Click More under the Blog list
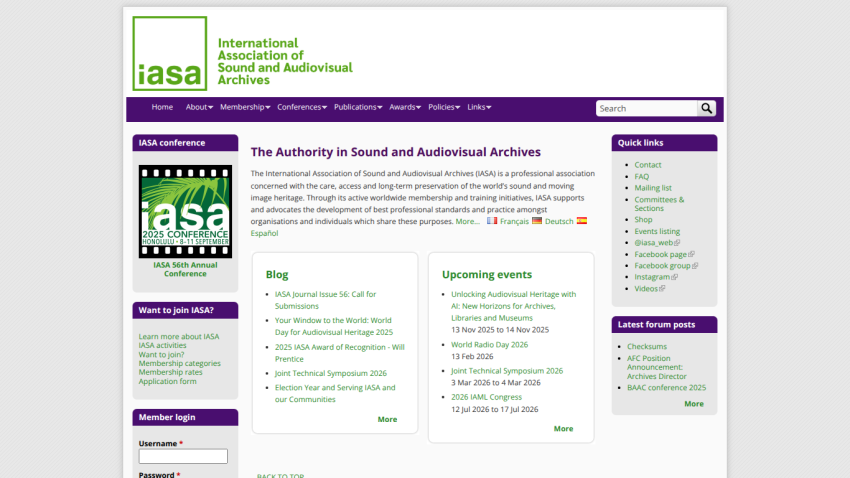This screenshot has width=850, height=478. (x=387, y=419)
